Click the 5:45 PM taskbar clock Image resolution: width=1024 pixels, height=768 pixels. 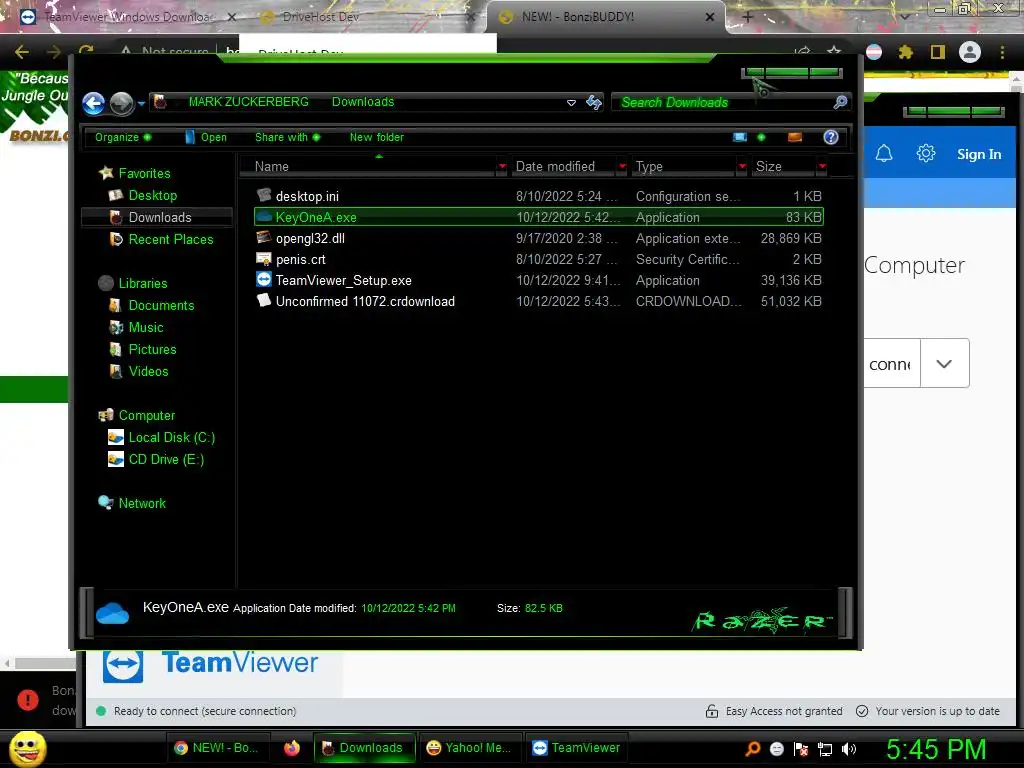pyautogui.click(x=936, y=749)
